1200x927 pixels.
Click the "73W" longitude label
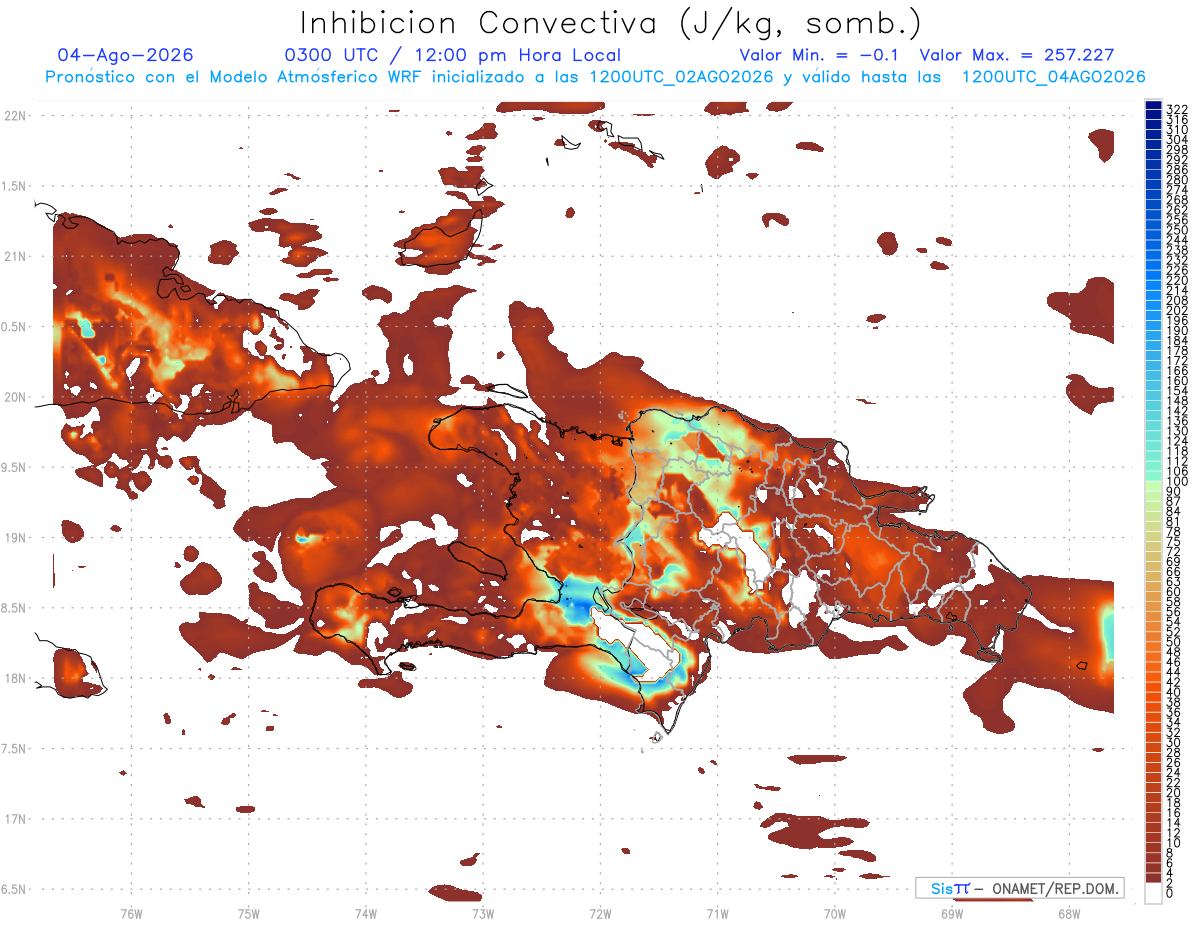click(x=483, y=914)
